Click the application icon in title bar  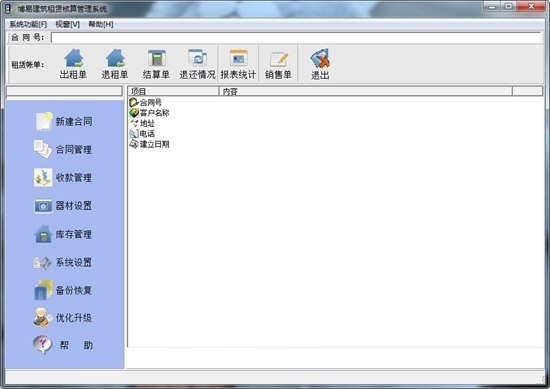point(8,8)
